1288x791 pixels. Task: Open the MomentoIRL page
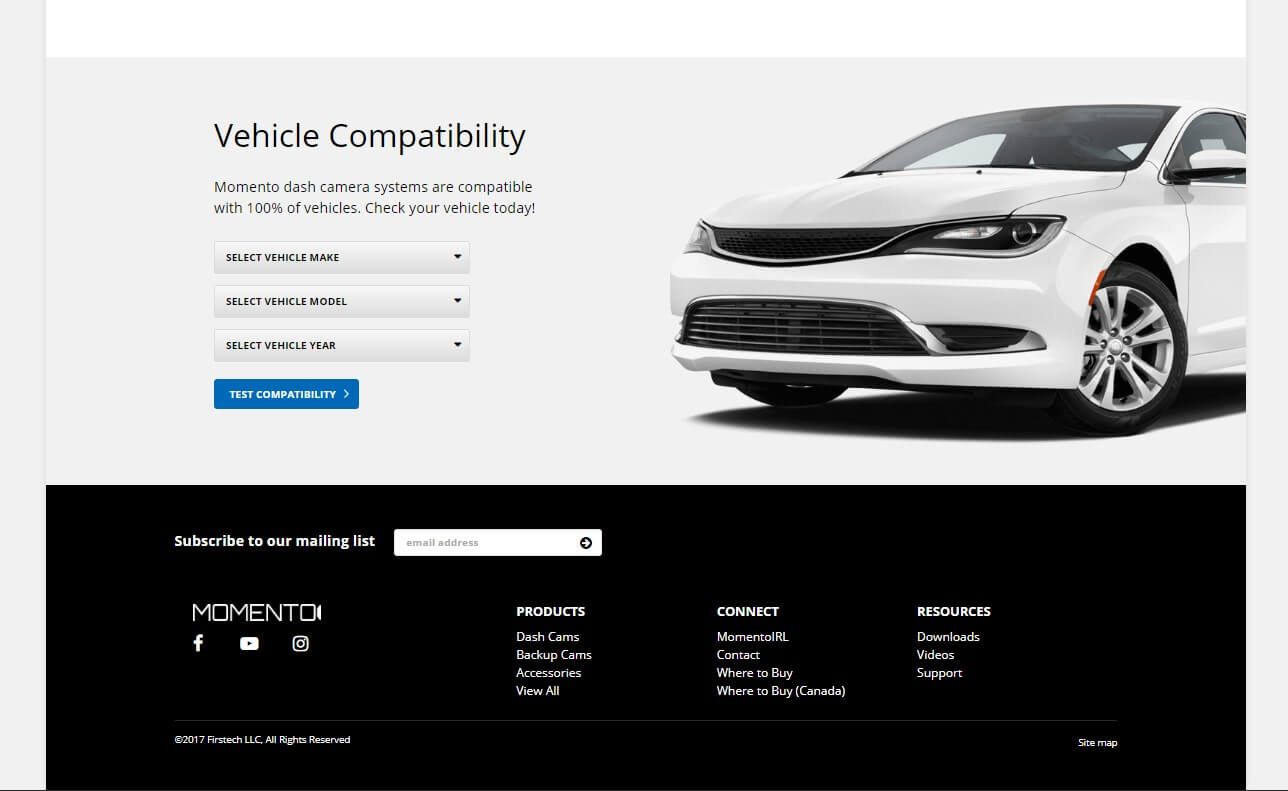(752, 636)
